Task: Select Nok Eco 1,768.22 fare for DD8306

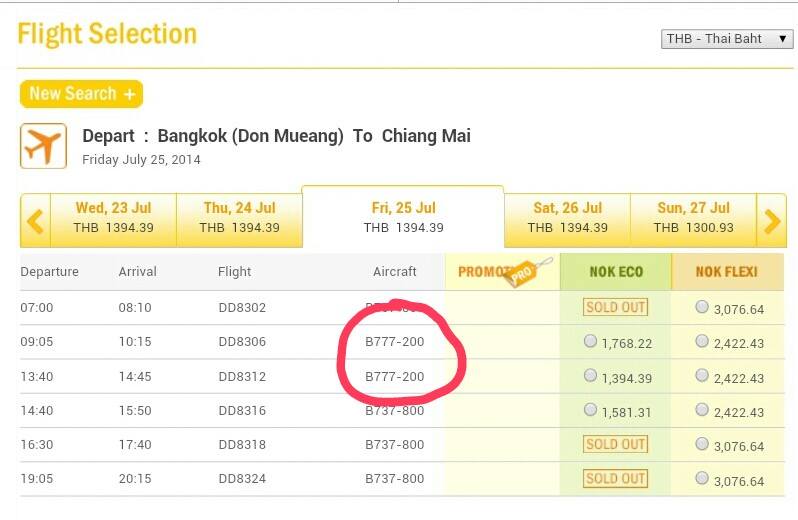Action: [x=590, y=342]
